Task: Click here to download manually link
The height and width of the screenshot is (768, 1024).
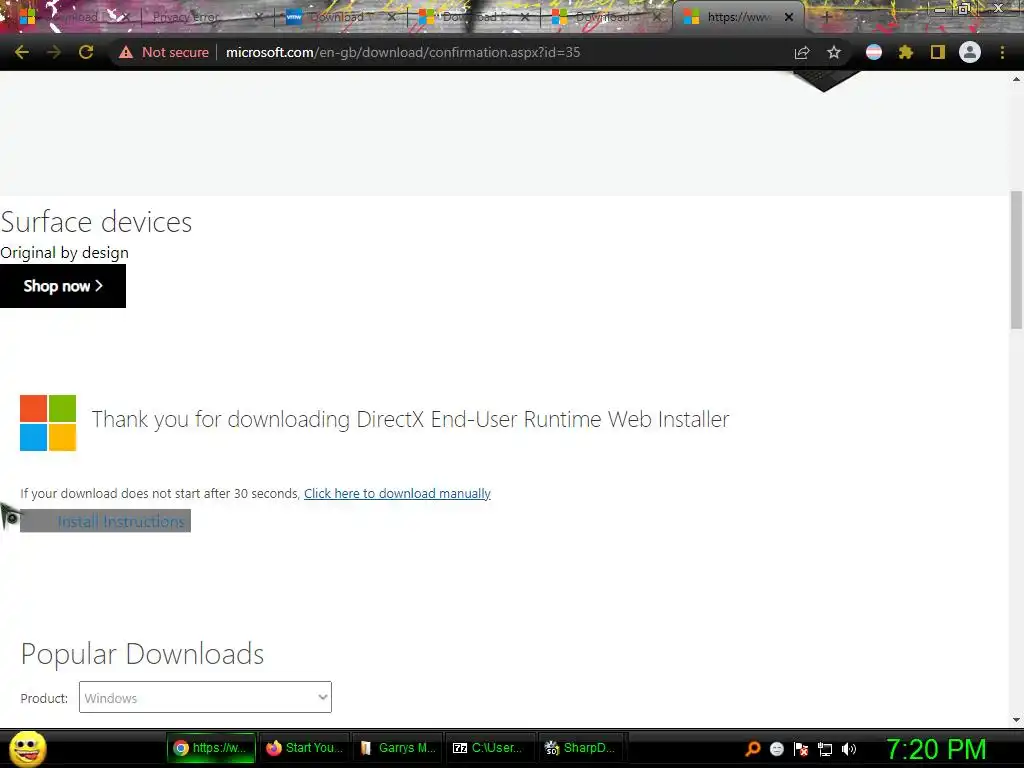Action: coord(397,494)
